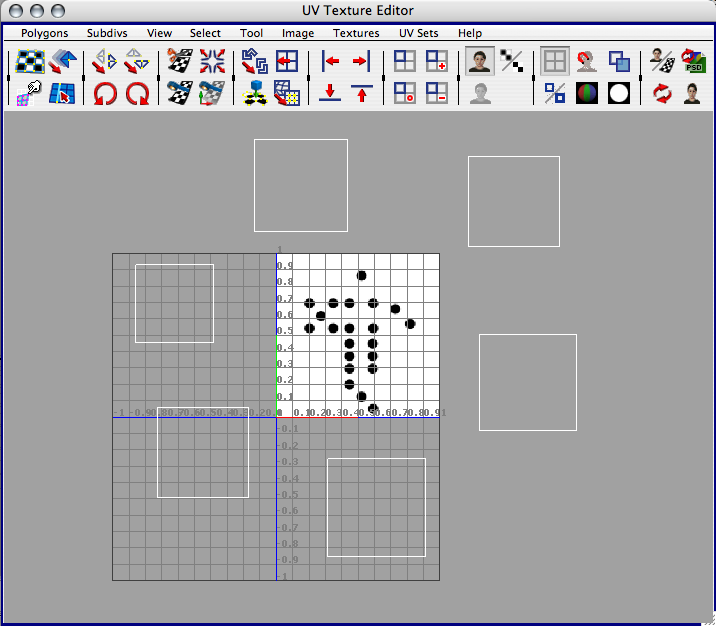
Task: Select the rightmost black UV point
Action: click(410, 324)
